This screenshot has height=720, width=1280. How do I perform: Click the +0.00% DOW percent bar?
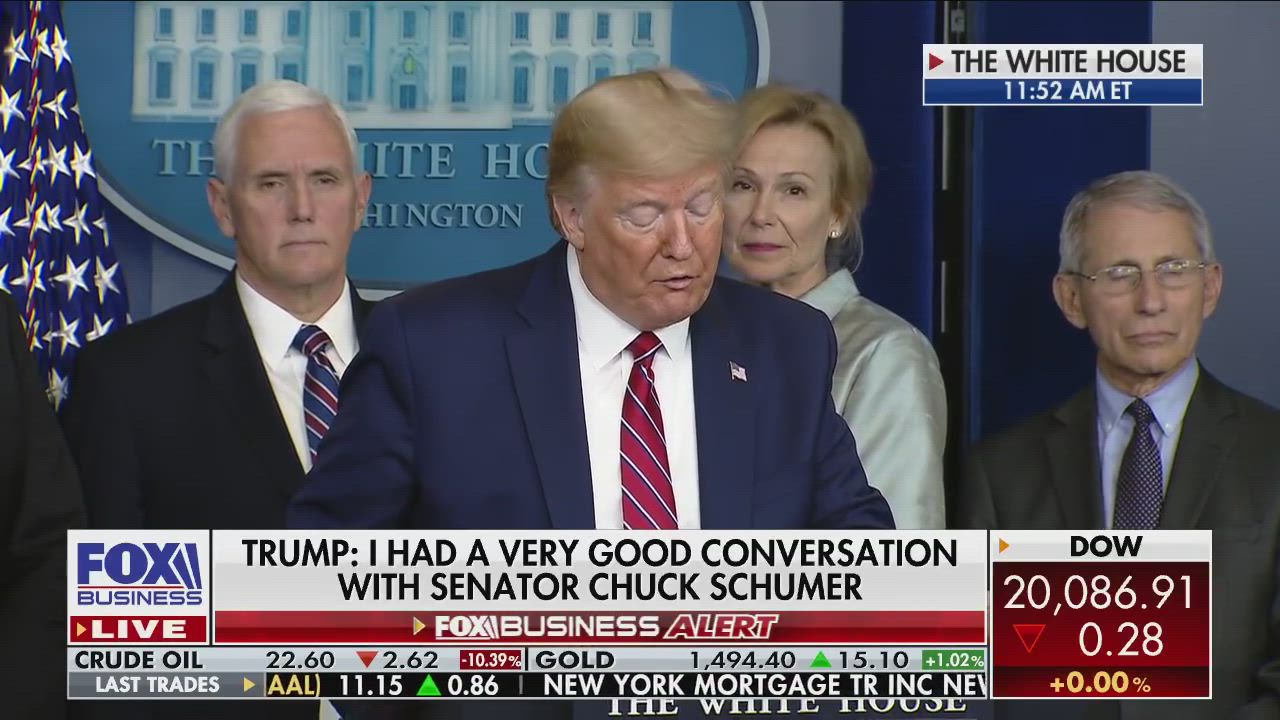1100,685
